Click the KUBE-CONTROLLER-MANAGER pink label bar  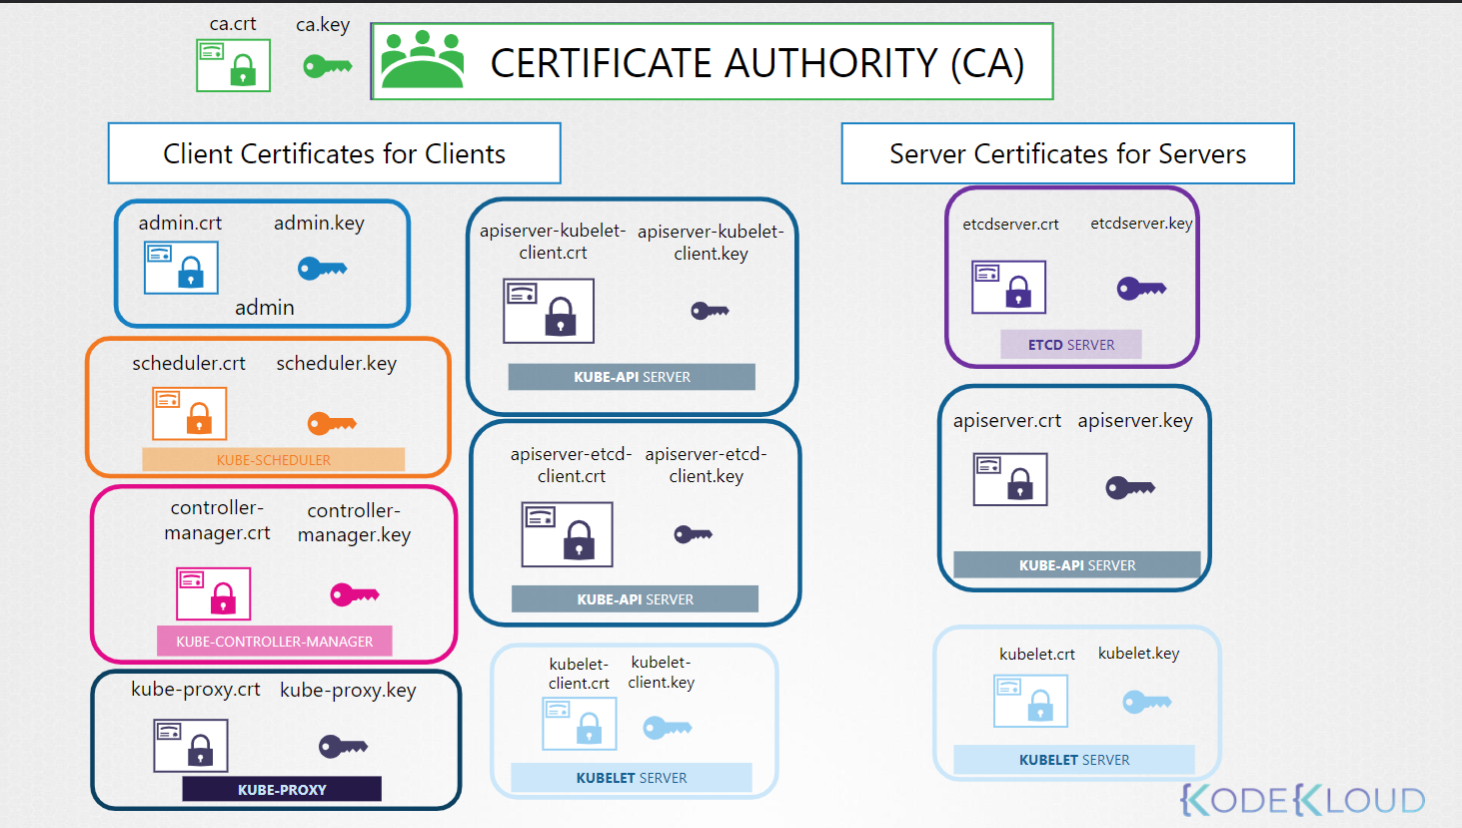point(274,642)
